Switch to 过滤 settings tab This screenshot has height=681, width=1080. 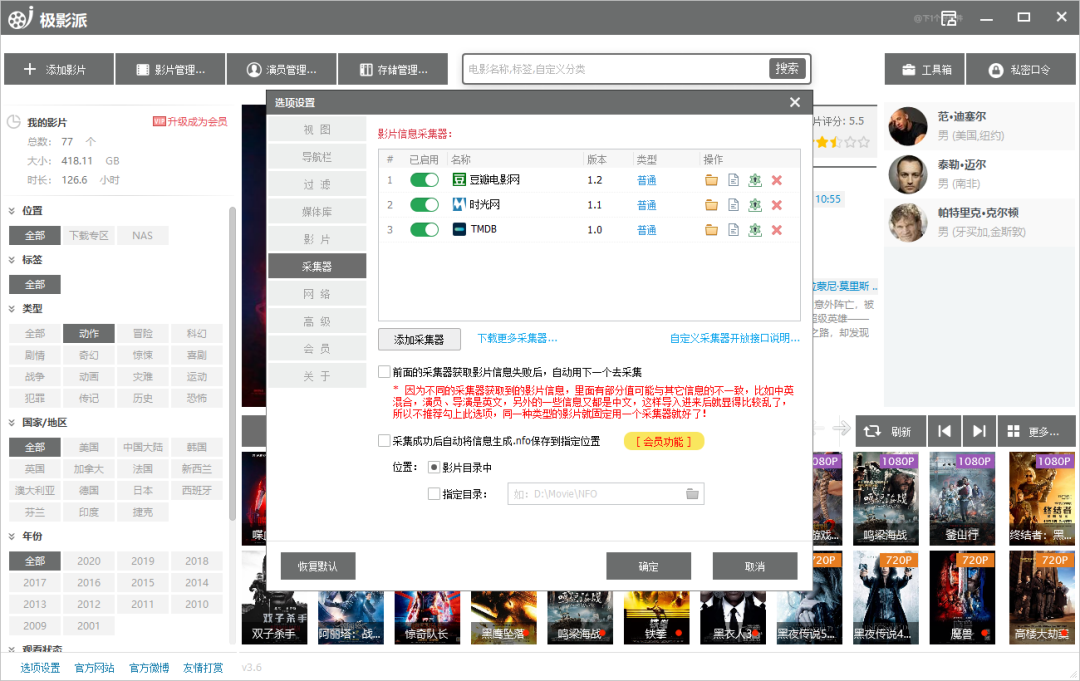[317, 185]
